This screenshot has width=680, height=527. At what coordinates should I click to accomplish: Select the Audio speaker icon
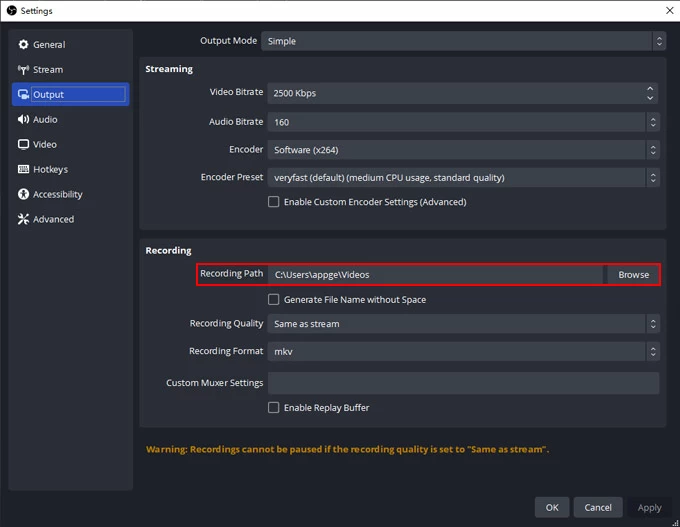[x=23, y=119]
